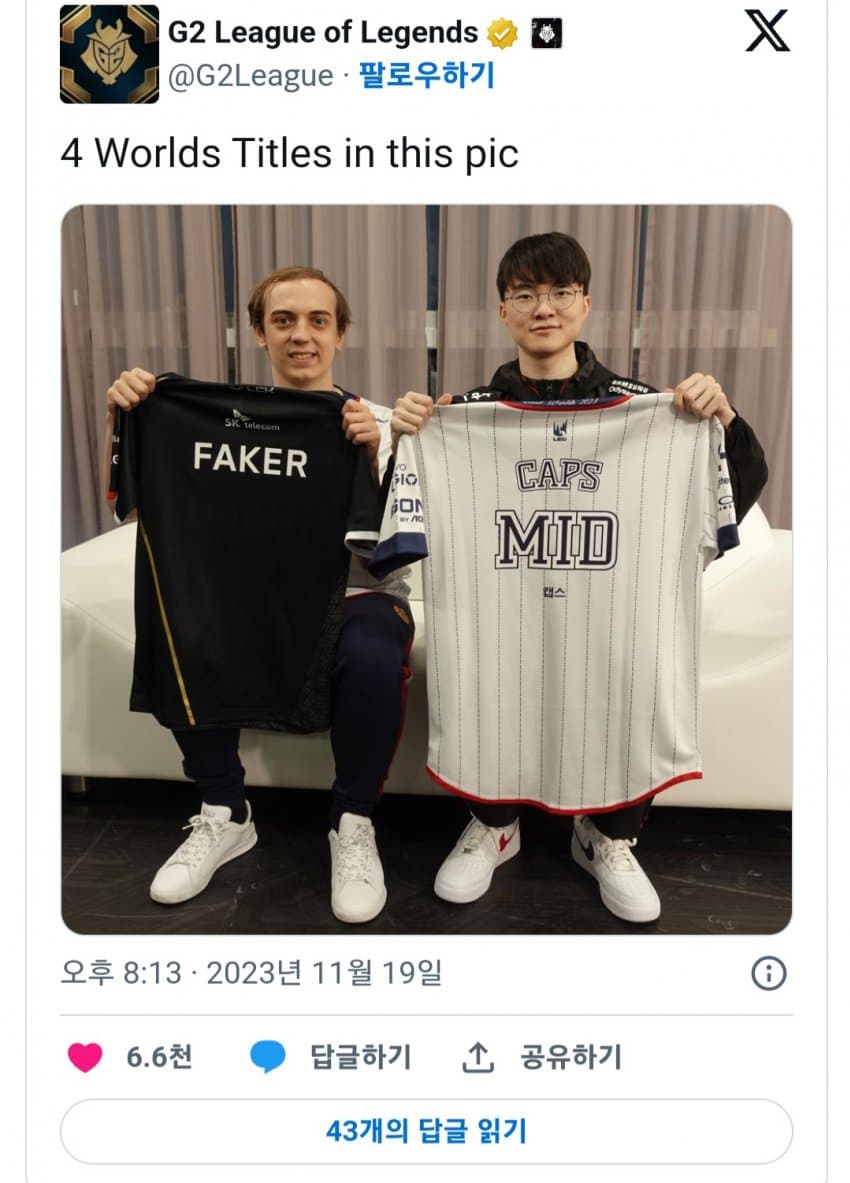Click the 답글하기 reply label
The height and width of the screenshot is (1183, 850).
[x=361, y=1057]
